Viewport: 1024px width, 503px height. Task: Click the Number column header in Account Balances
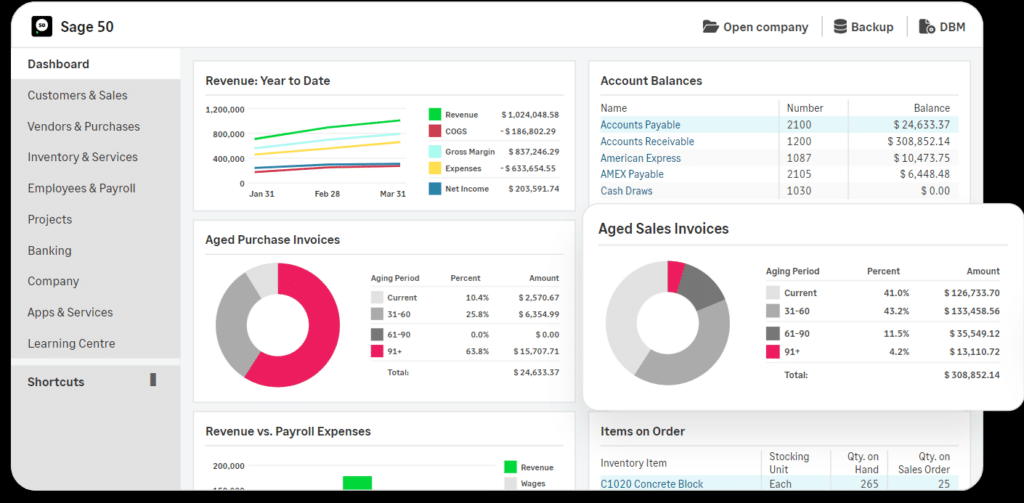[x=805, y=108]
